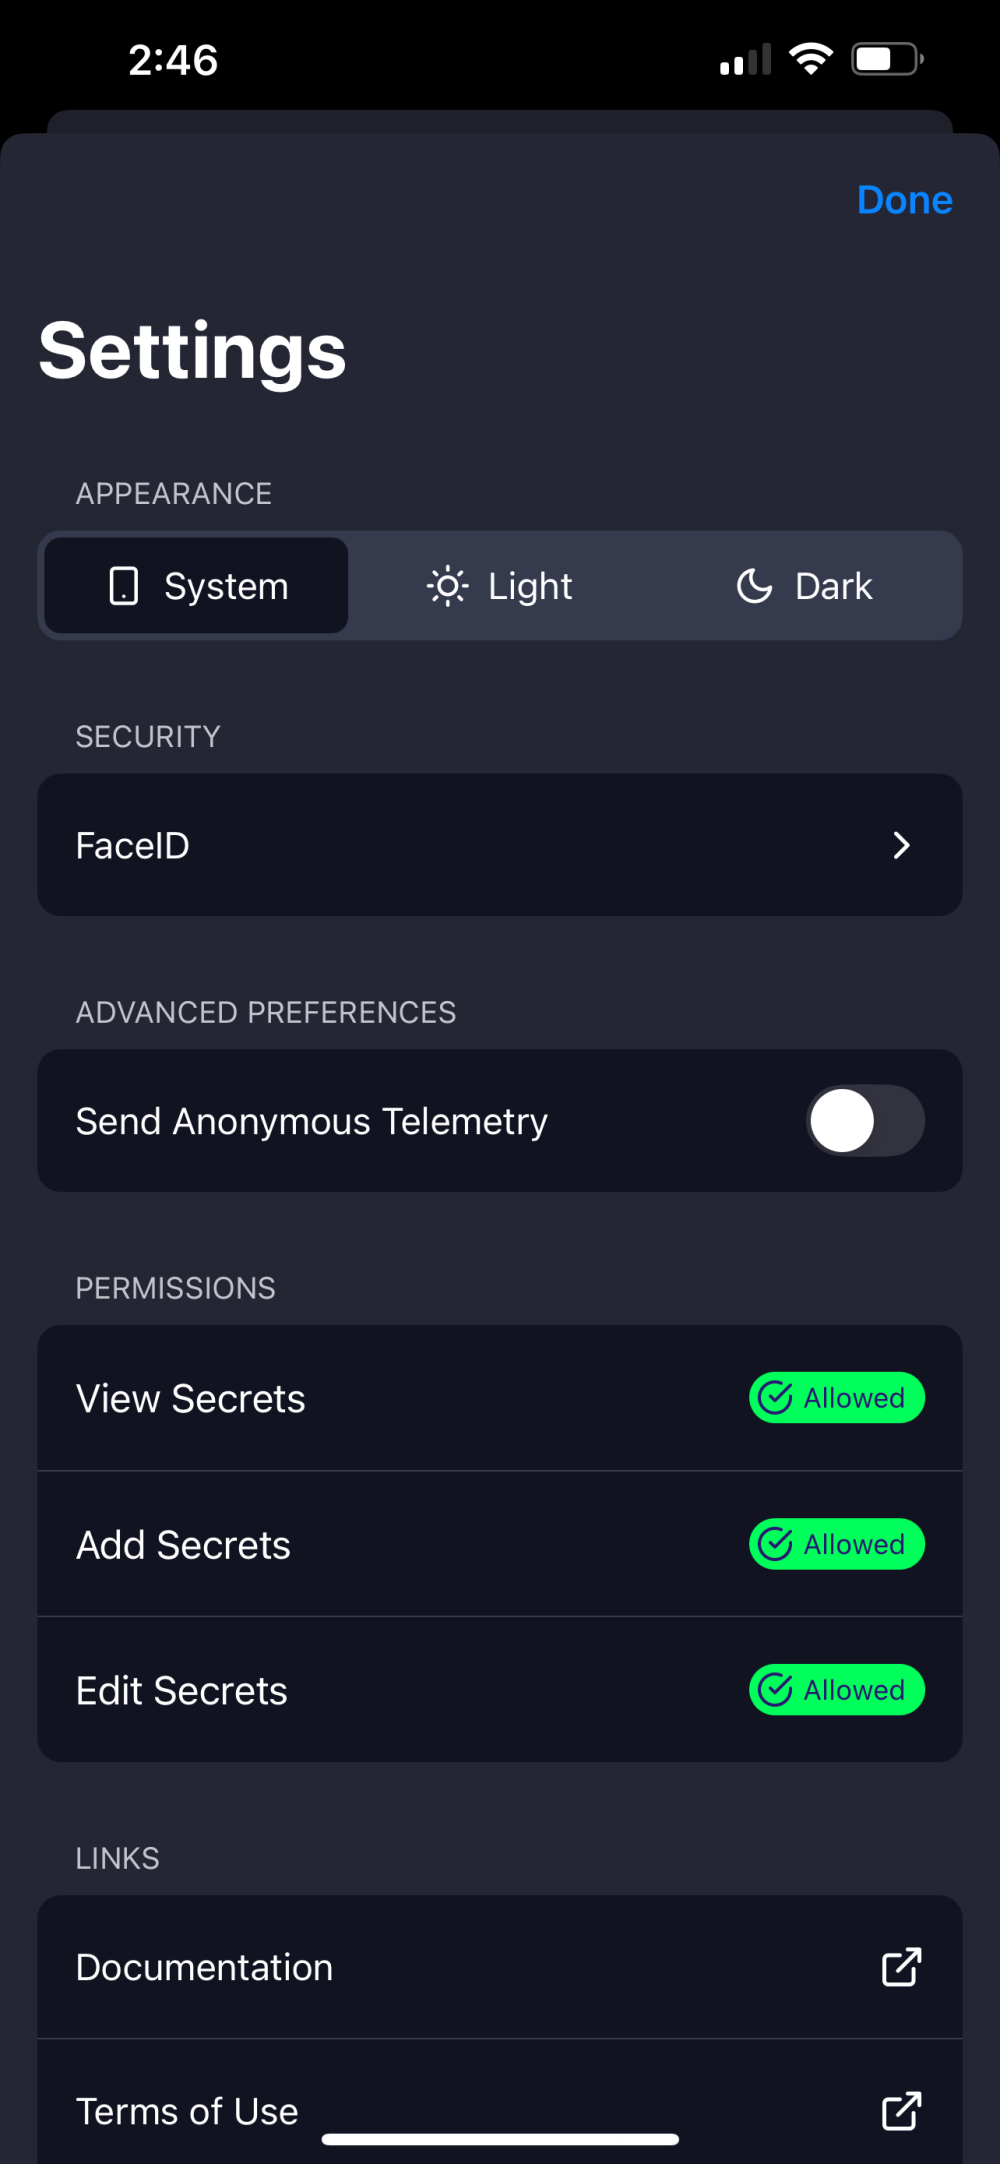Tap the Wi-Fi status icon

point(811,59)
